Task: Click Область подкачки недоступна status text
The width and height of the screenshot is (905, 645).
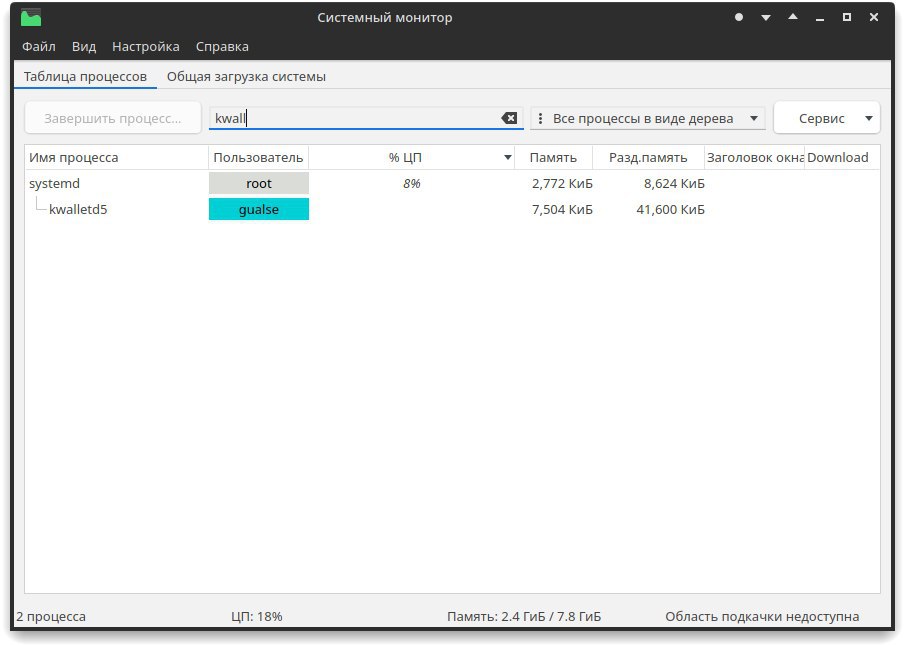Action: pos(762,616)
